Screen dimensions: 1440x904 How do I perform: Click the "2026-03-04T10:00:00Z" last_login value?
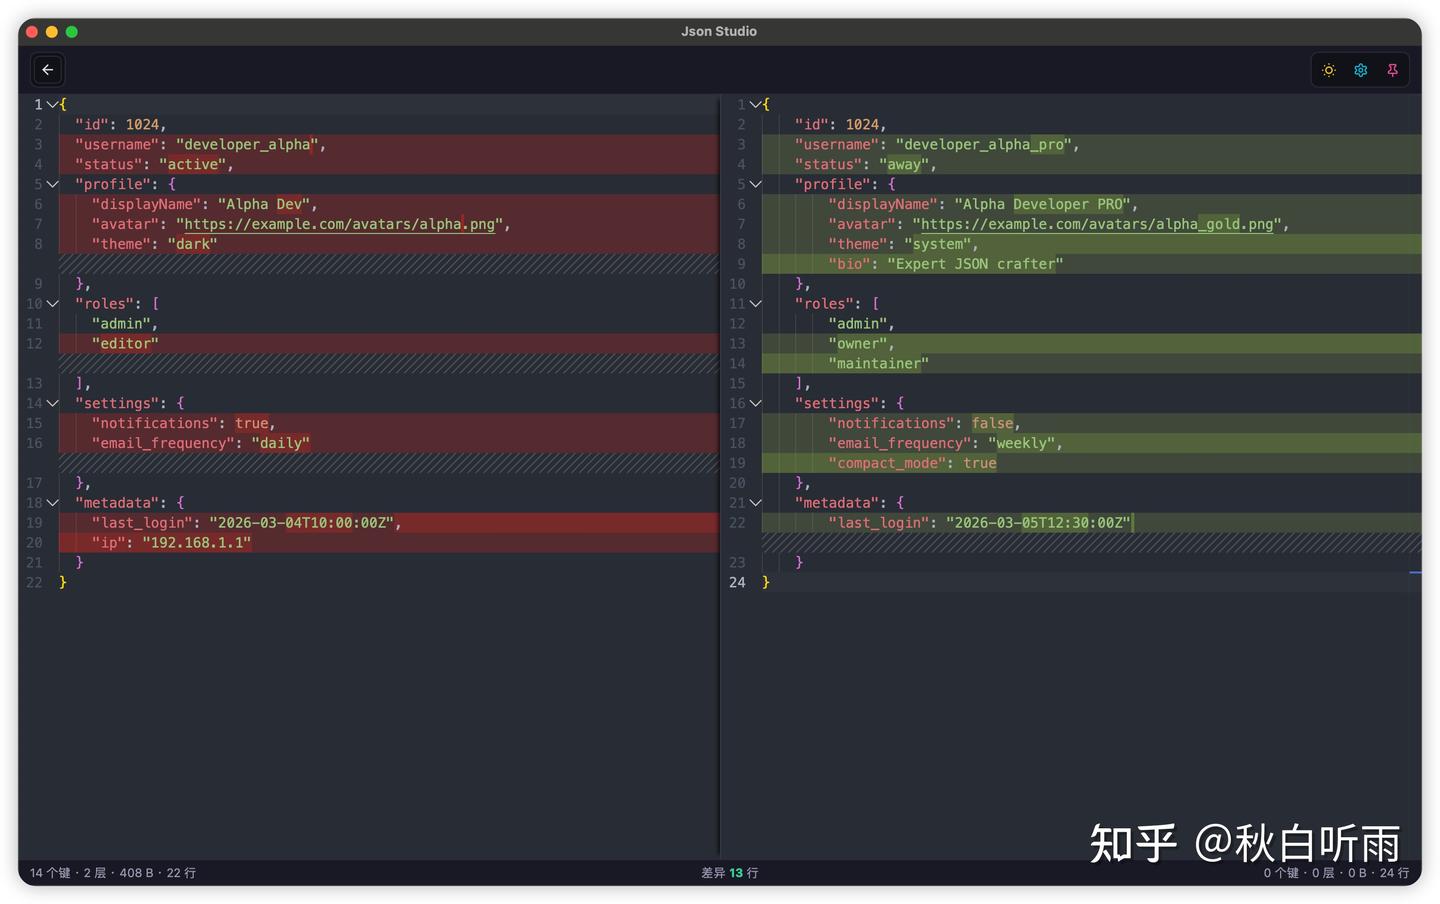point(302,523)
